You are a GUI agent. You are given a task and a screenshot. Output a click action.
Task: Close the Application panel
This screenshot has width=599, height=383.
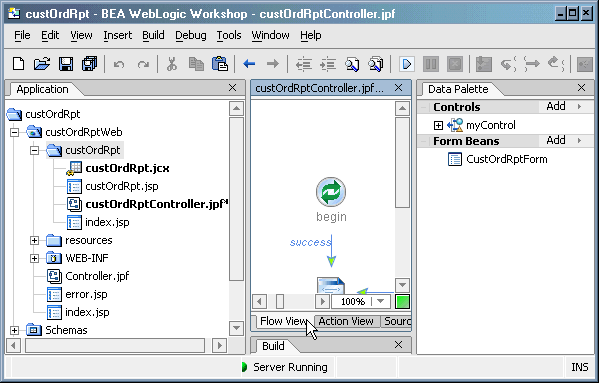pos(232,88)
